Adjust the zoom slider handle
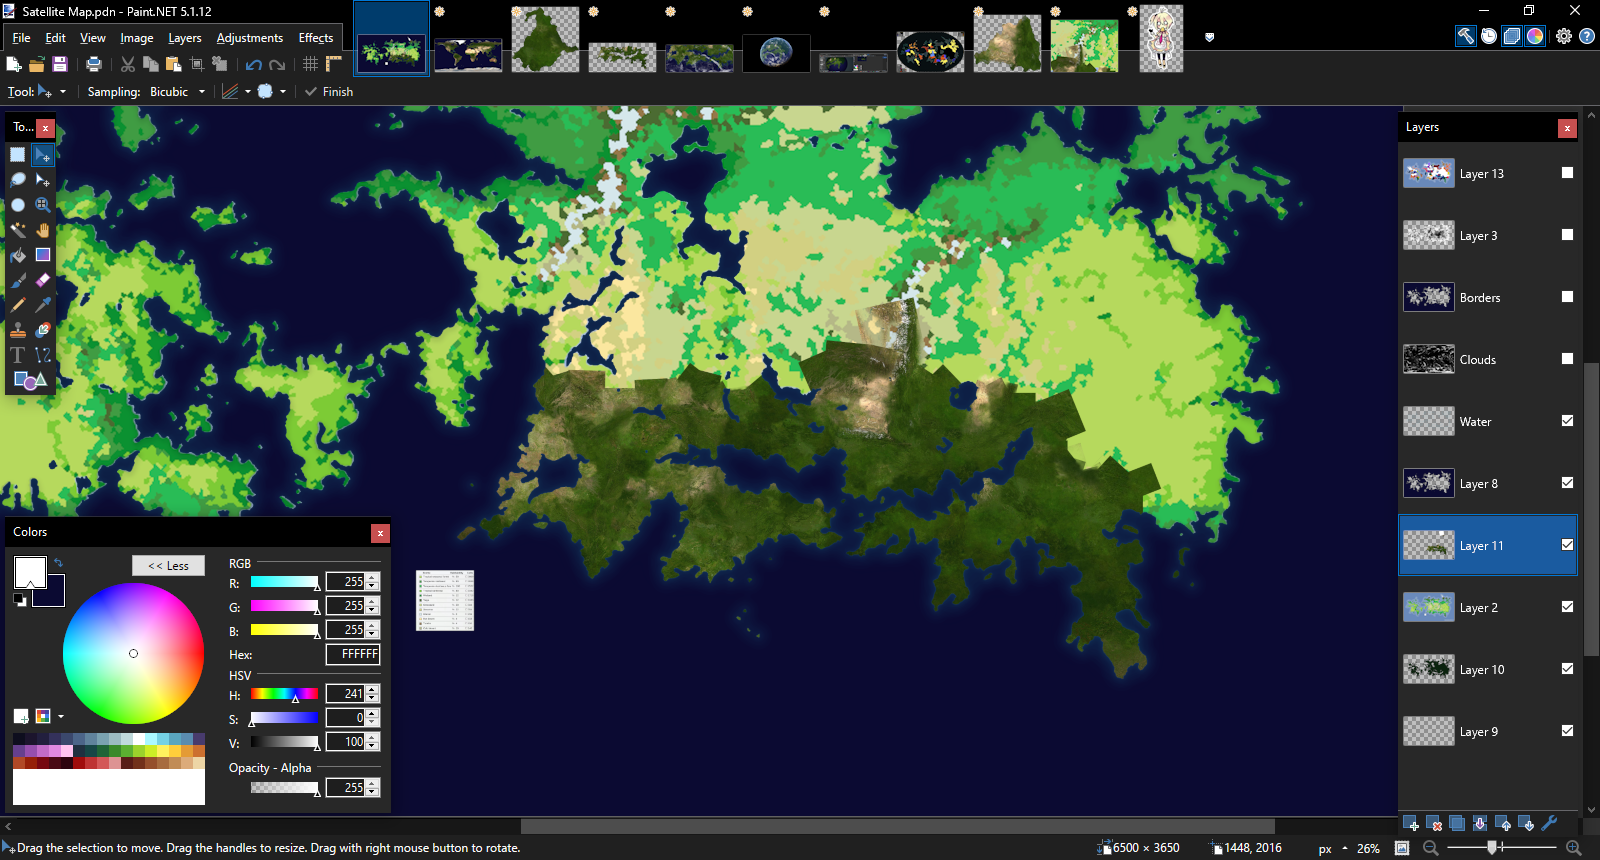Viewport: 1600px width, 860px height. (x=1492, y=848)
